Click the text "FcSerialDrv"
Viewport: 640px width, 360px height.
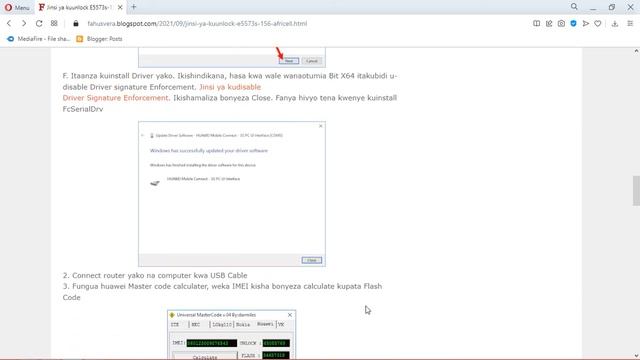(83, 109)
